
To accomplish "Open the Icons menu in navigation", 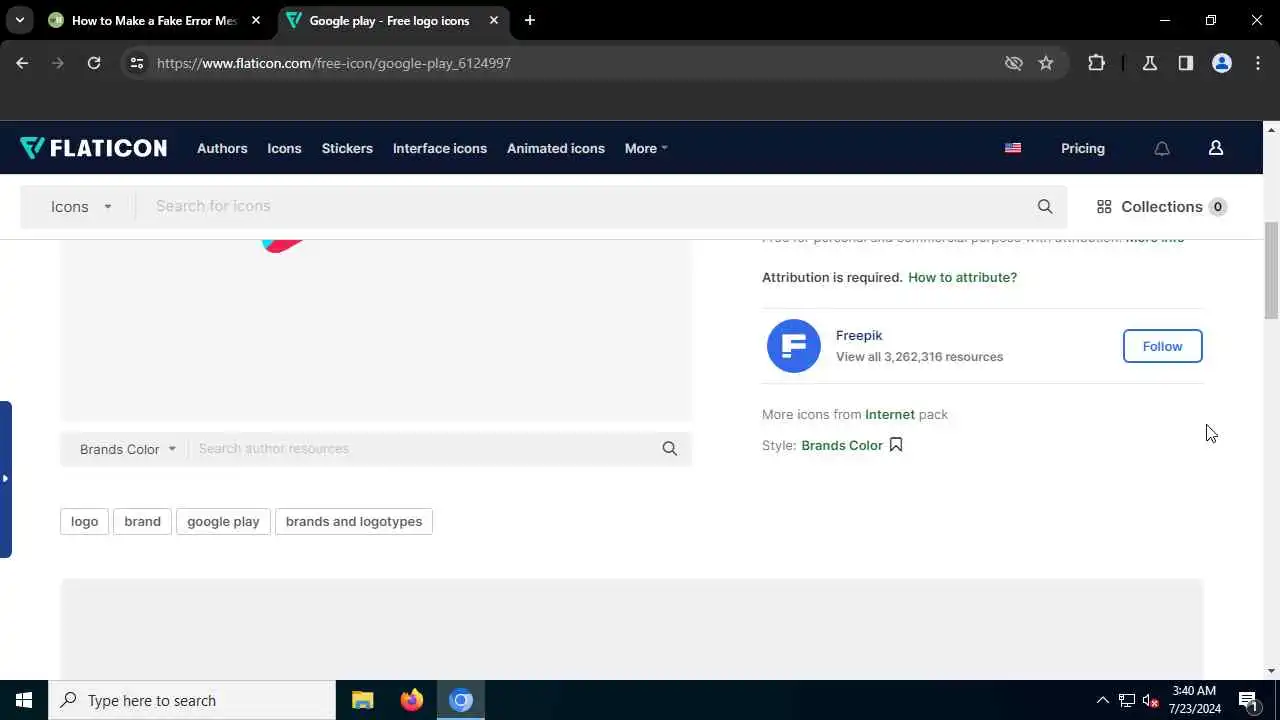I will coord(284,148).
